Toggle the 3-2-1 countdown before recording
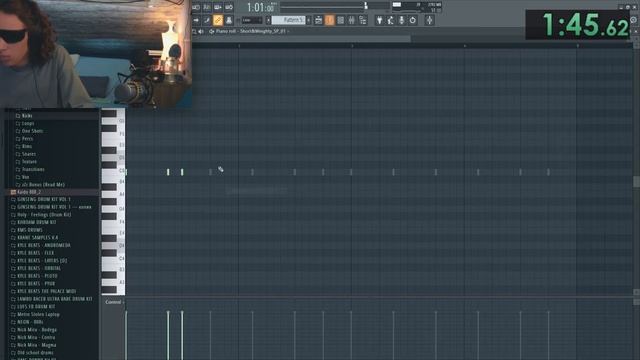640x360 pixels. 207,7
